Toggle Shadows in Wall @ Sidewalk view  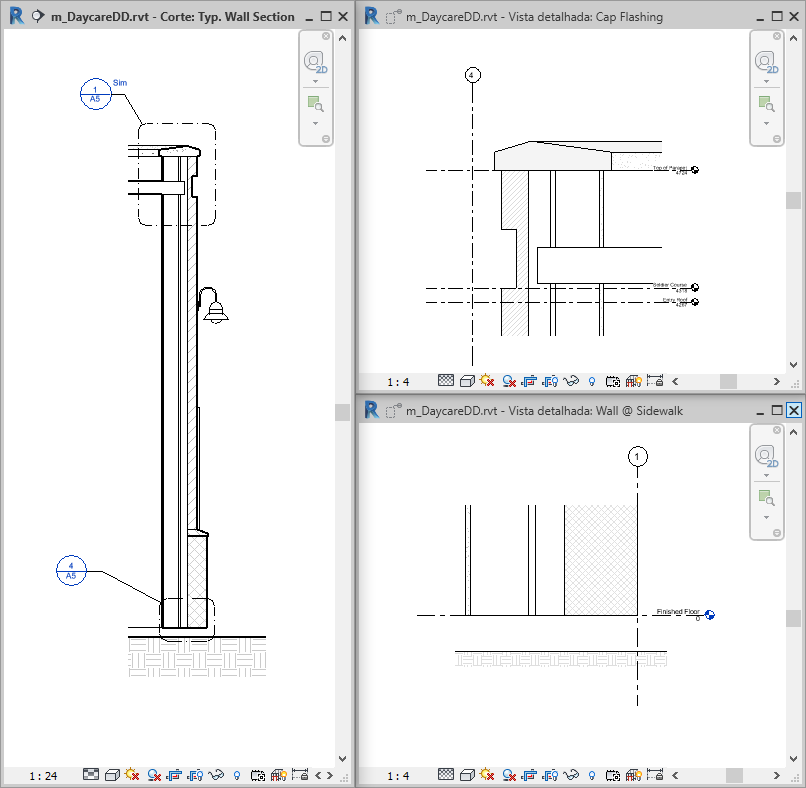tap(509, 775)
